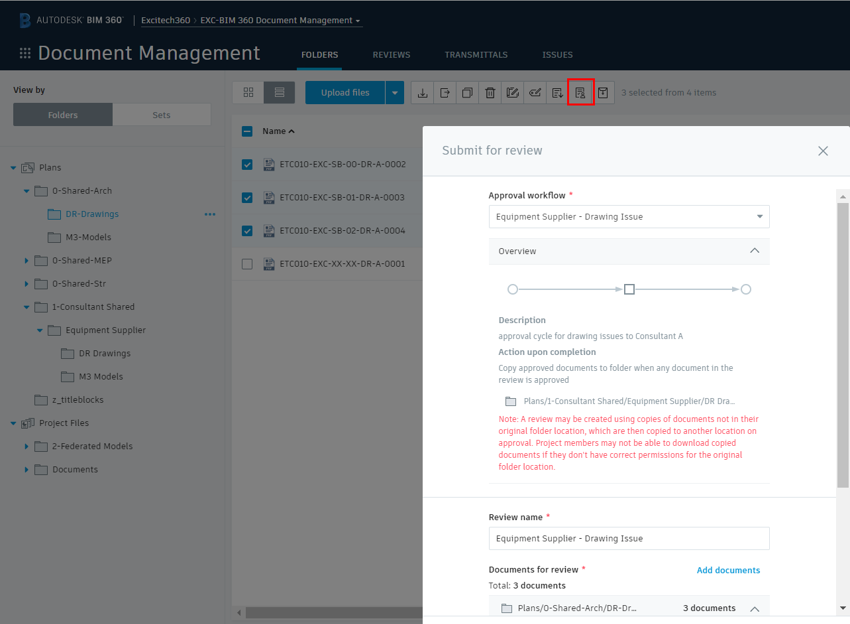This screenshot has width=850, height=624.
Task: Open the module switcher grid icon
Action: click(25, 53)
